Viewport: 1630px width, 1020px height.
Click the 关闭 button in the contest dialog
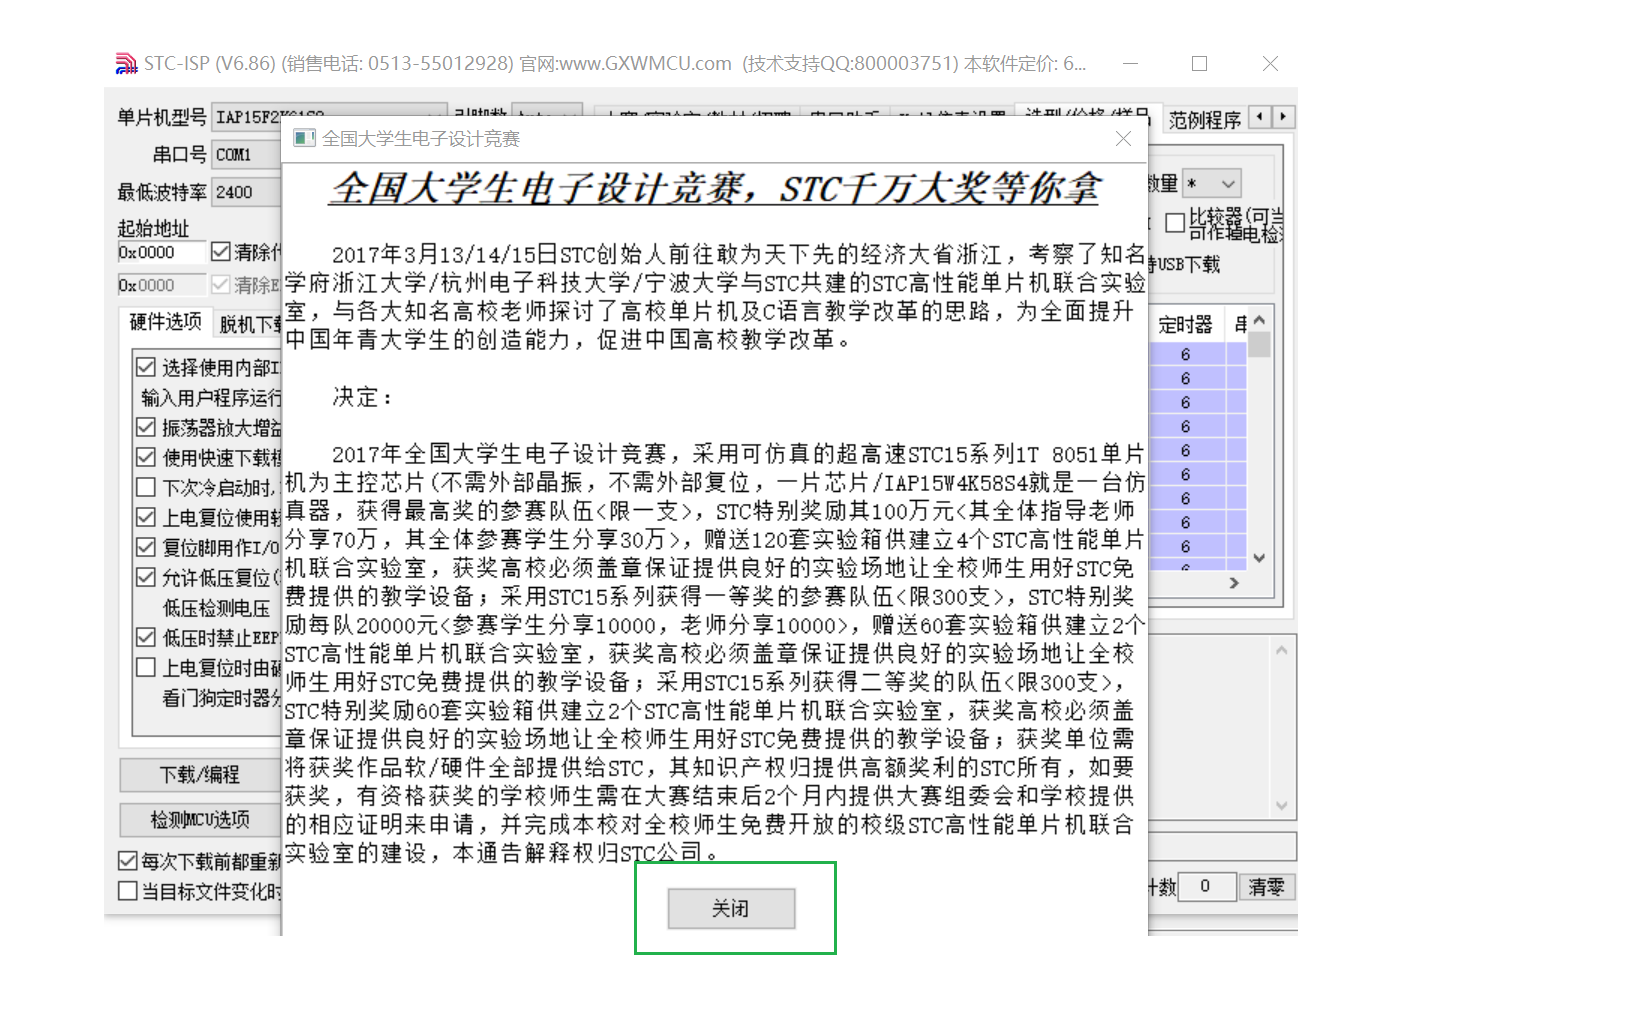click(731, 908)
